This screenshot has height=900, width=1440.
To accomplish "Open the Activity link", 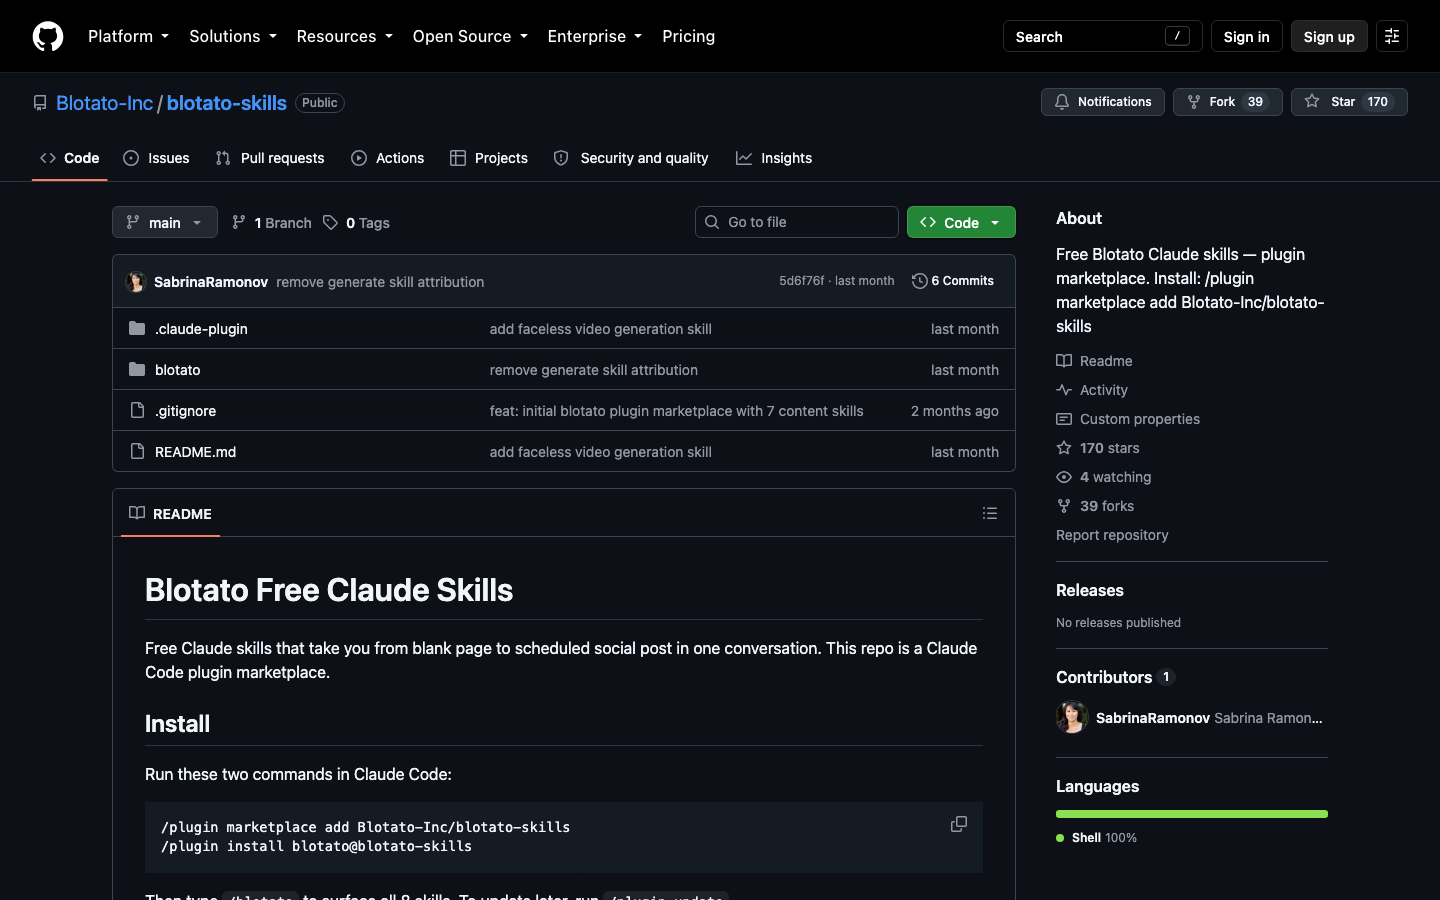I will pyautogui.click(x=1092, y=390).
